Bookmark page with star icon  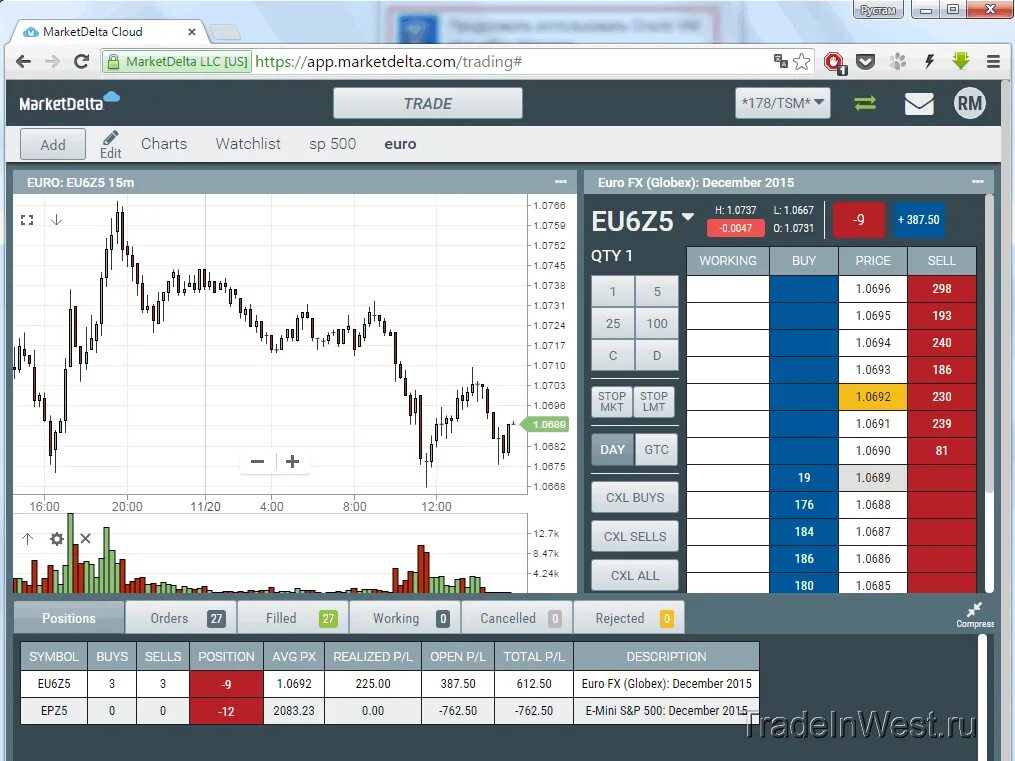coord(801,61)
